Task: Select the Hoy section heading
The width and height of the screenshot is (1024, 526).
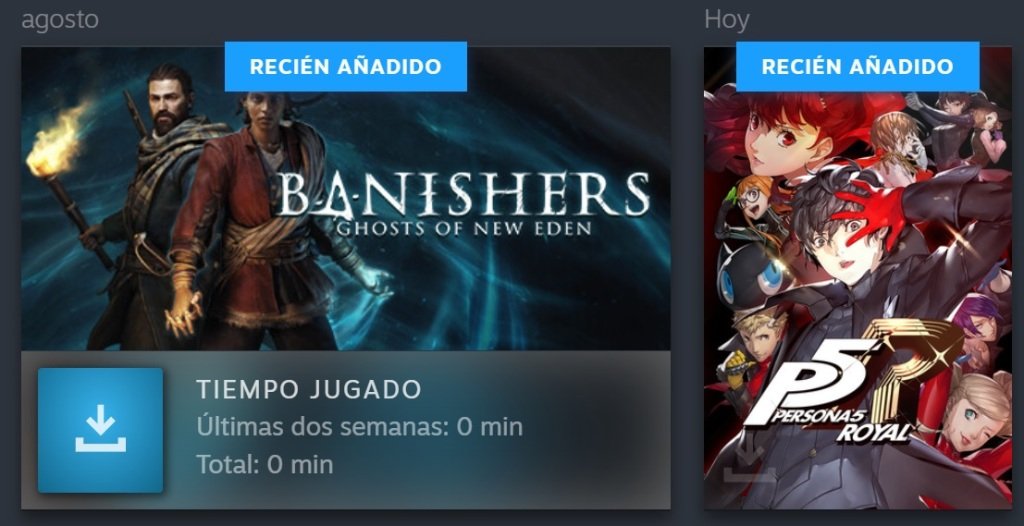Action: 726,20
